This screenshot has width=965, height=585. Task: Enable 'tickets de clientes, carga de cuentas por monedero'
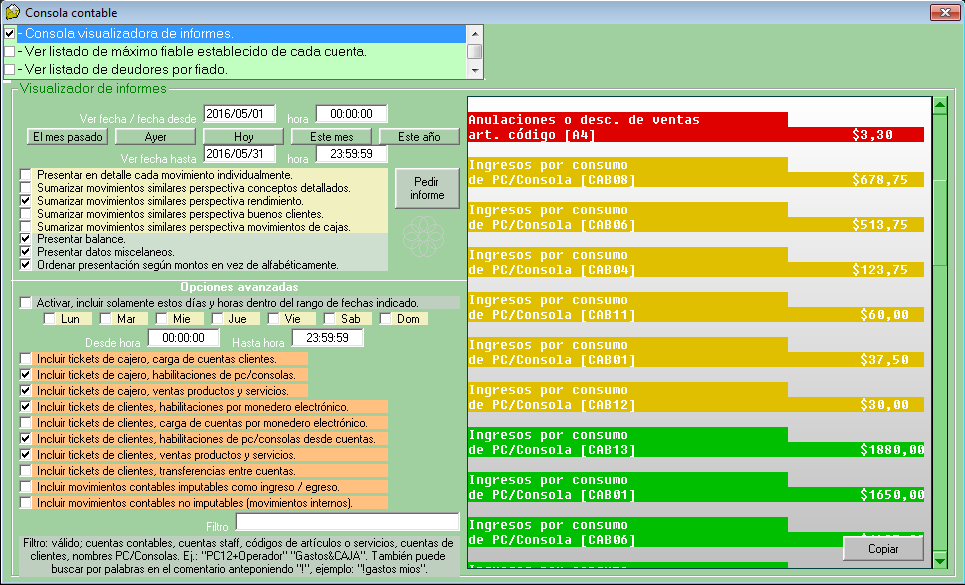coord(25,423)
